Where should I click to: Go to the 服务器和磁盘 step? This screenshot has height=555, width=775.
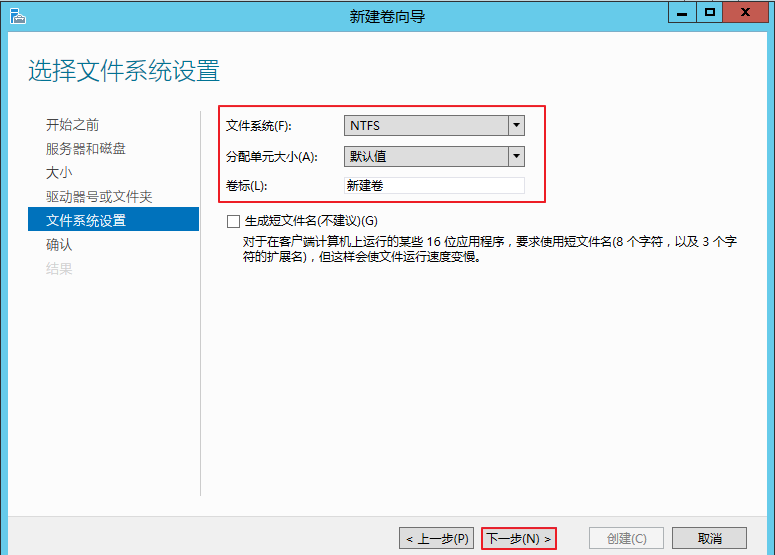pos(86,148)
